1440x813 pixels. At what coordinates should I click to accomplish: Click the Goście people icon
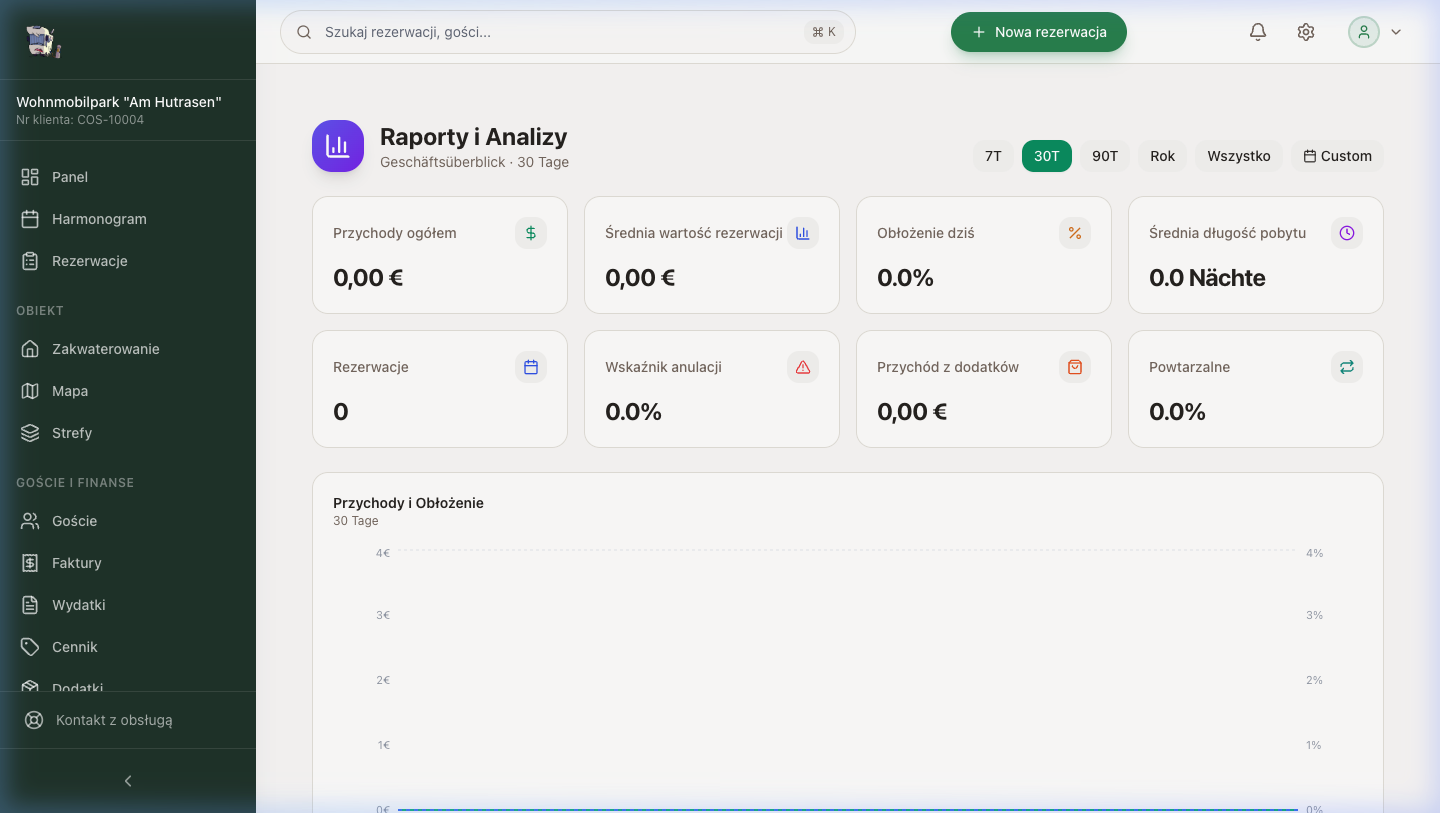click(30, 521)
